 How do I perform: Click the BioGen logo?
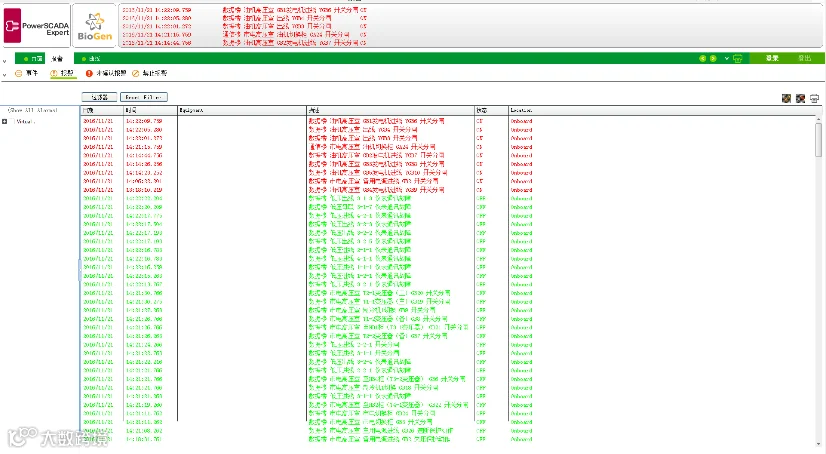tap(94, 25)
